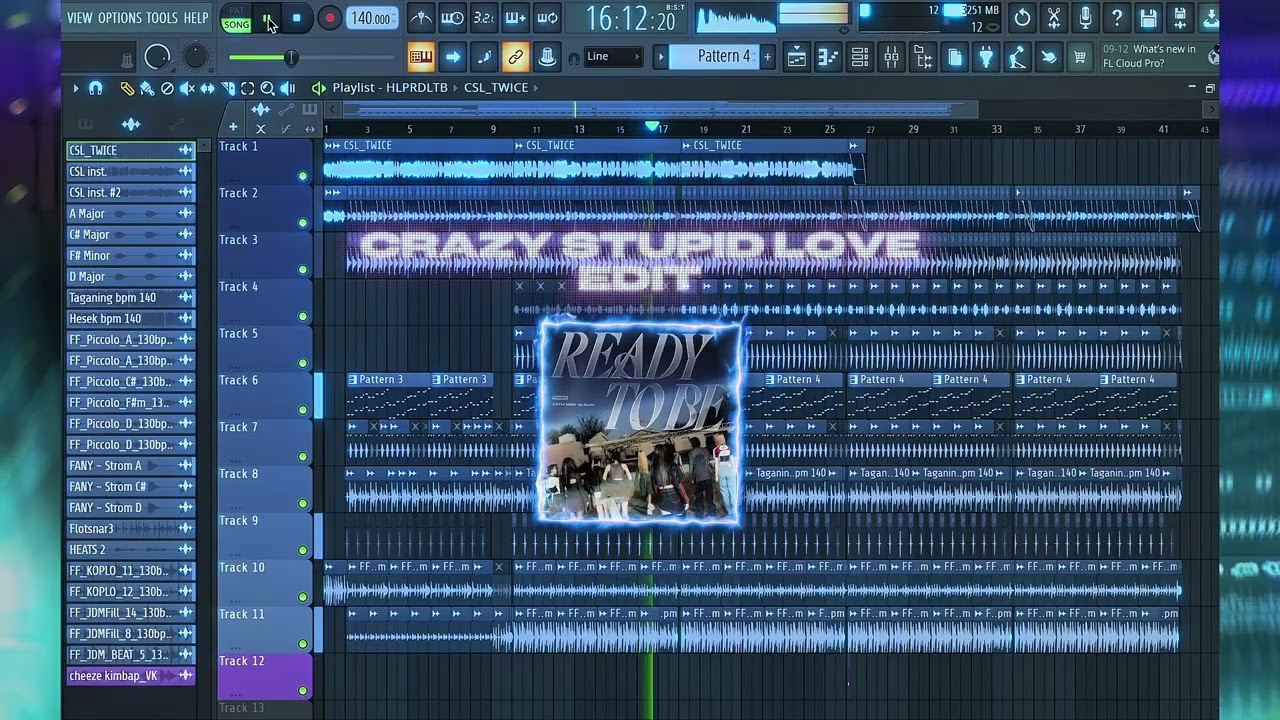Viewport: 1280px width, 720px height.
Task: Open first Pattern 3 clip menu on Track 6
Action: (x=353, y=380)
